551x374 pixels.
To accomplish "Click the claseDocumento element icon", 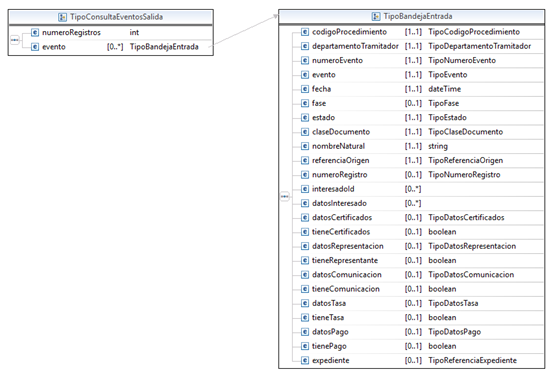I will point(305,132).
